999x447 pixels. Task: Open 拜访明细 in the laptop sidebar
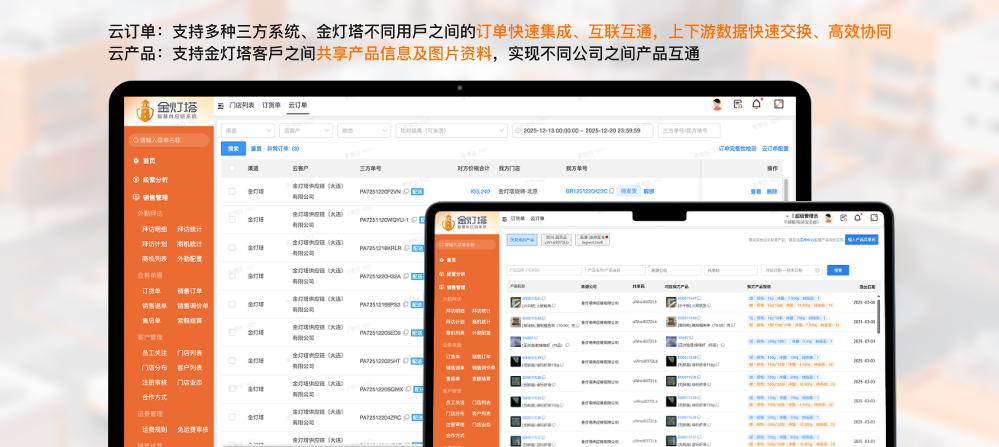point(154,229)
